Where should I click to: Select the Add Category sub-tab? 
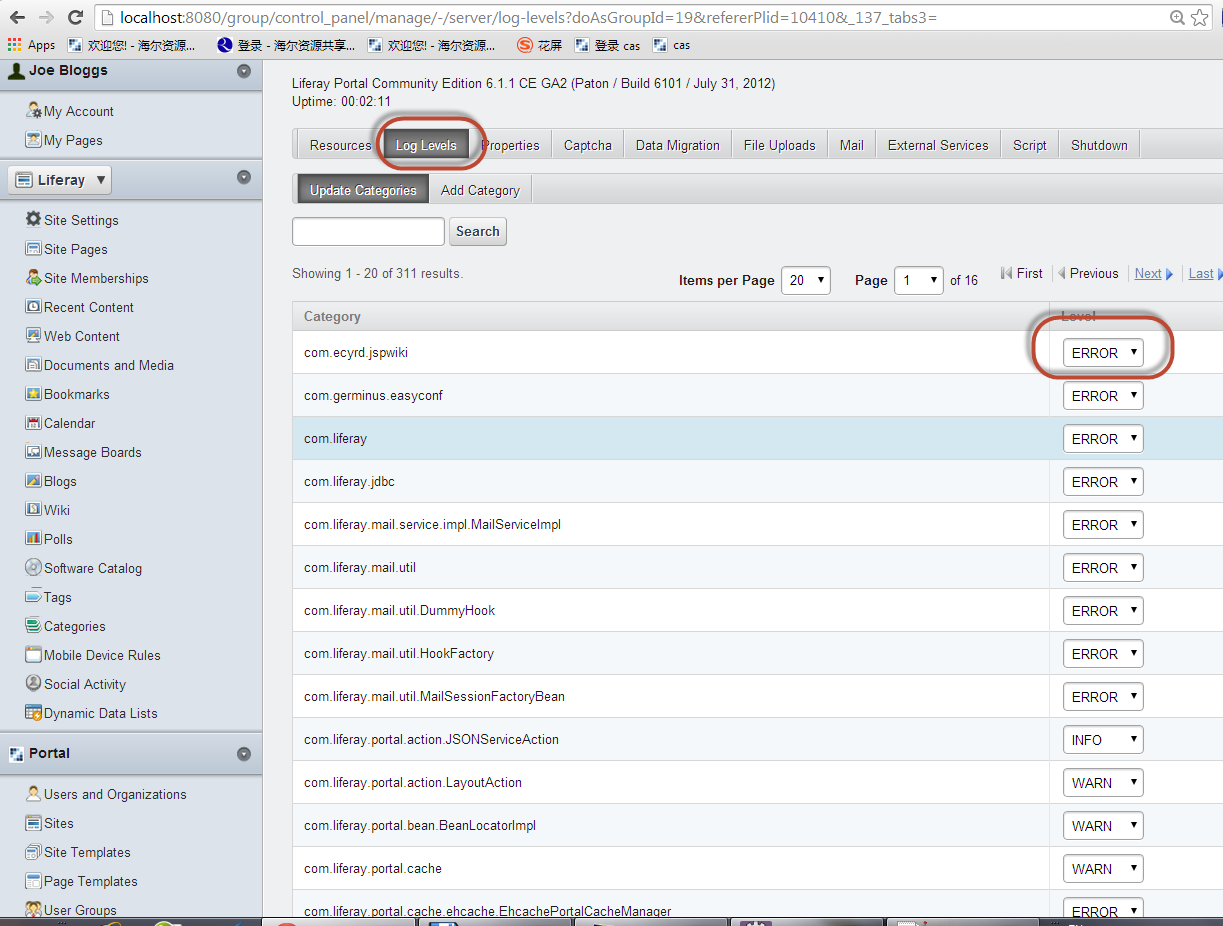480,190
